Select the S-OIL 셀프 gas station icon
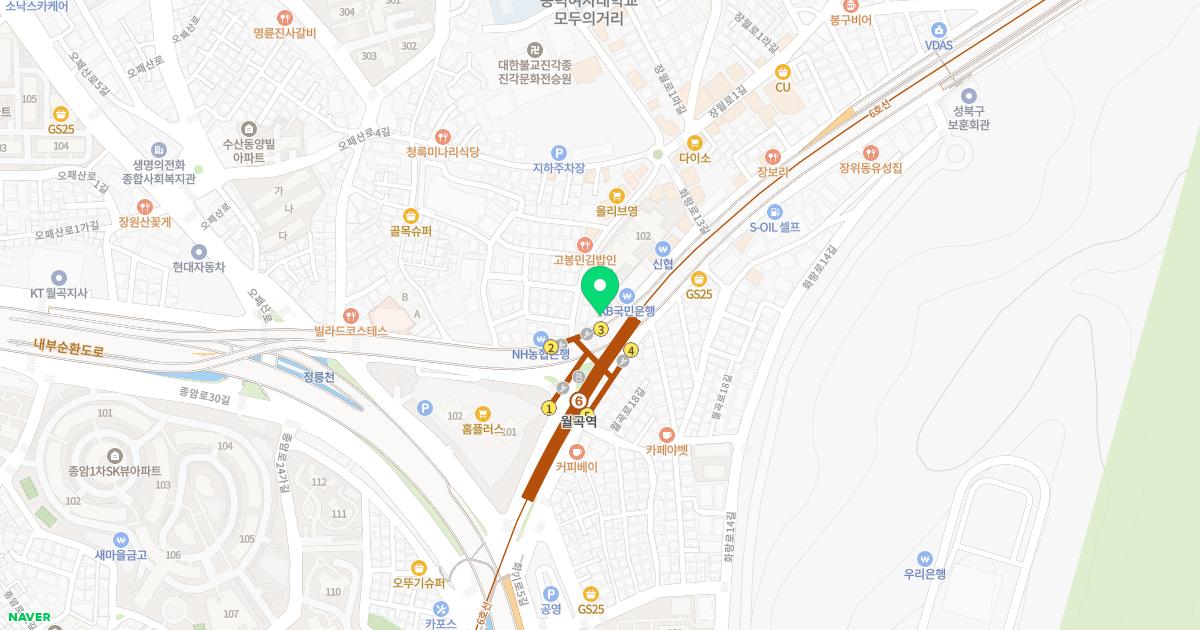 [774, 211]
